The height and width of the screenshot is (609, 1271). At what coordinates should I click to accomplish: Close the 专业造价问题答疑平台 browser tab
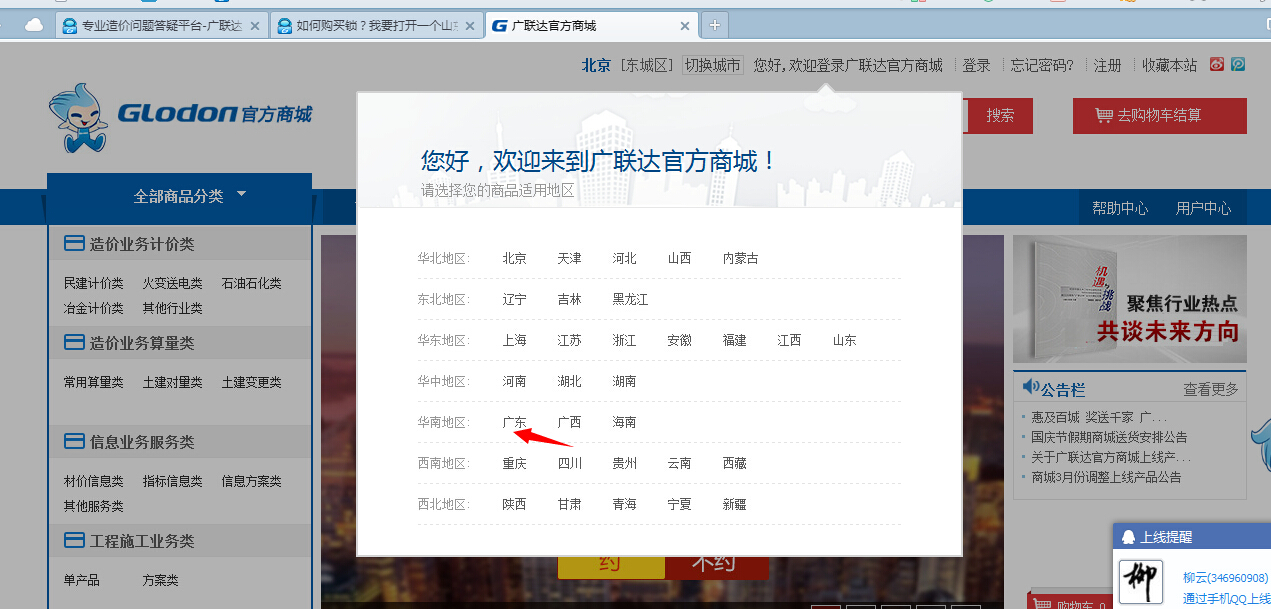coord(254,26)
